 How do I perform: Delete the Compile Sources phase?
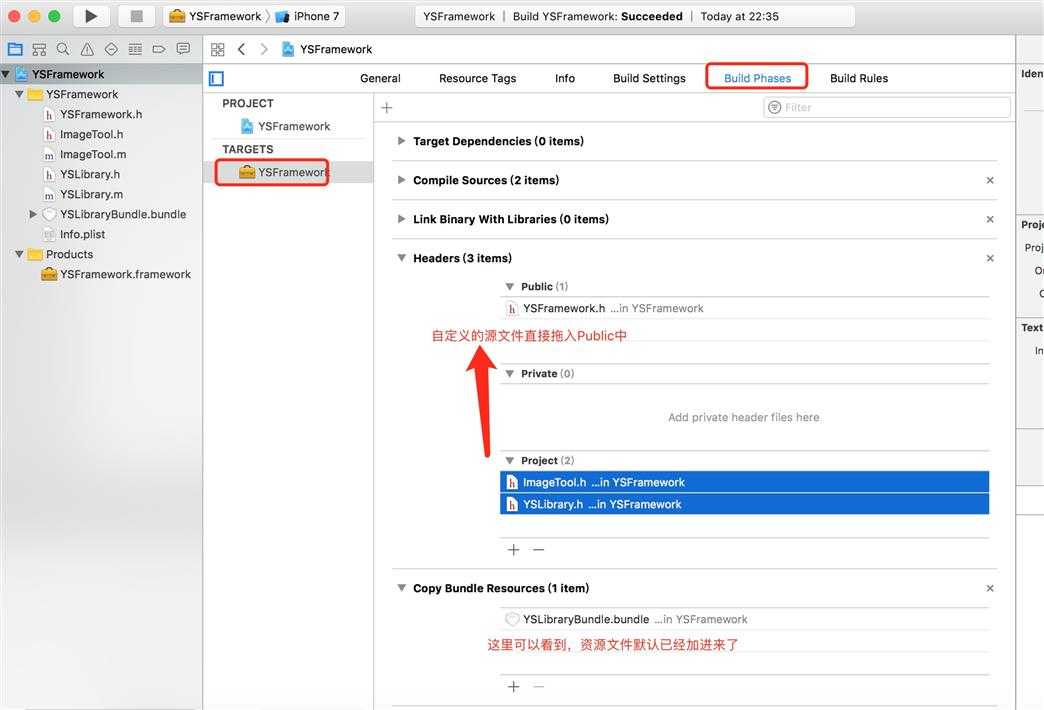pyautogui.click(x=990, y=180)
